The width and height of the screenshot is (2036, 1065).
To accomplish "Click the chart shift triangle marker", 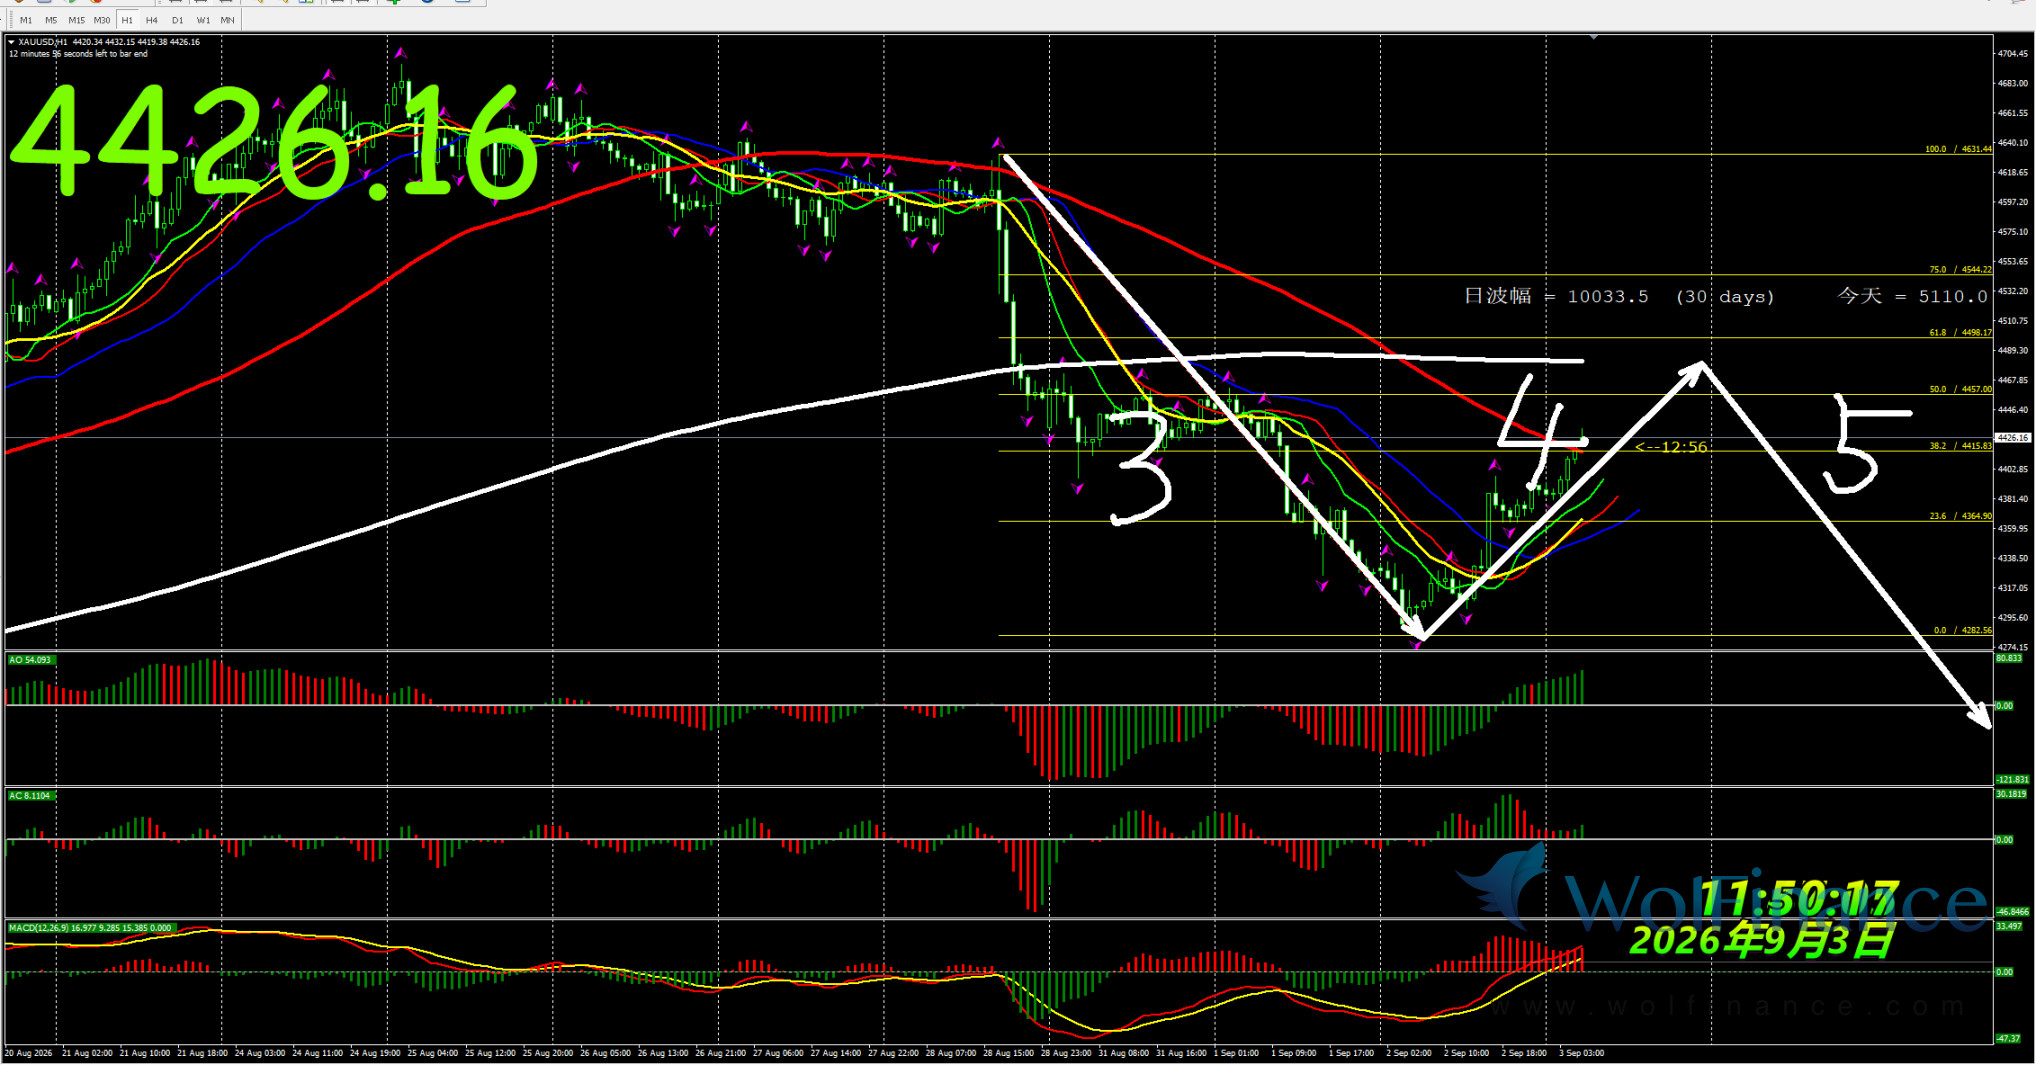I will coord(1593,37).
